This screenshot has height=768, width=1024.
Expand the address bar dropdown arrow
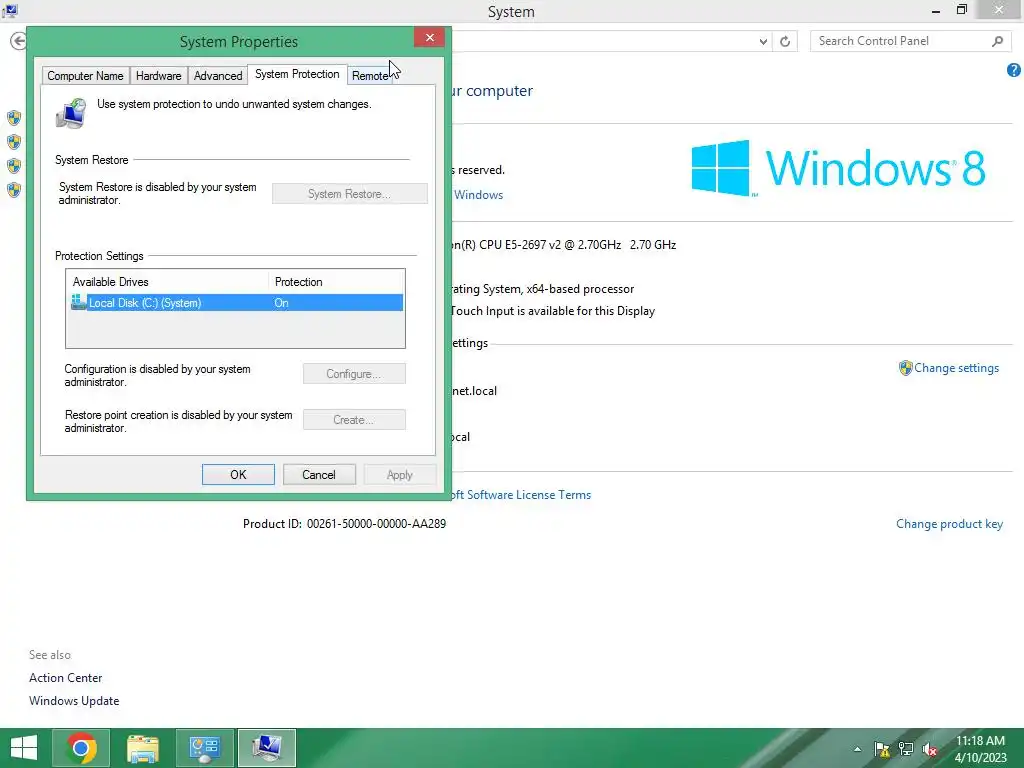pos(763,41)
